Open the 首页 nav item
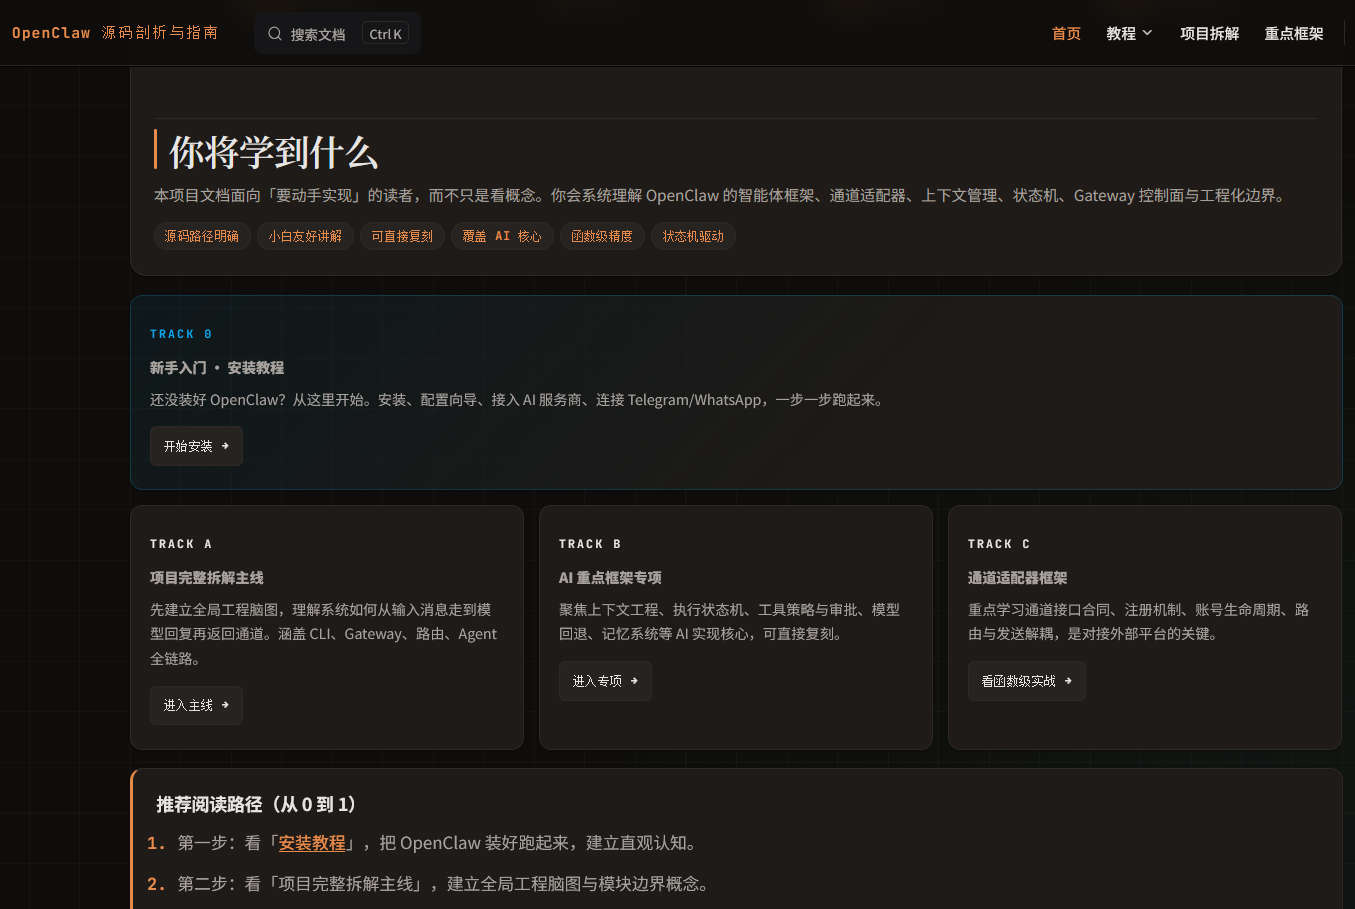Image resolution: width=1355 pixels, height=909 pixels. tap(1066, 33)
